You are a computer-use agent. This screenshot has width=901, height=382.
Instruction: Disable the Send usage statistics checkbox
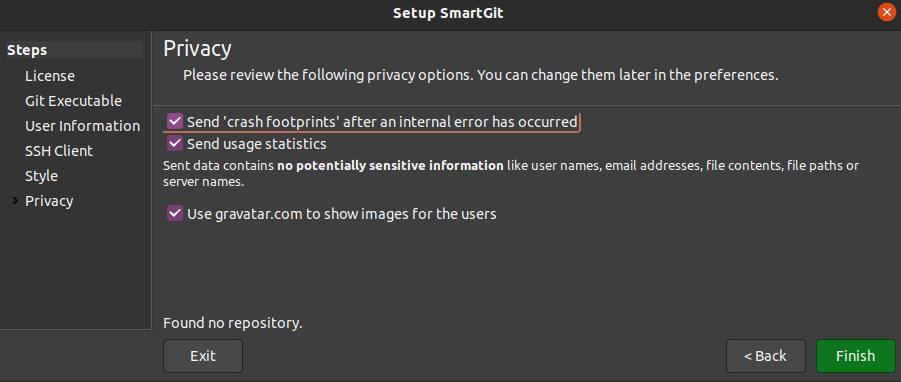(175, 143)
